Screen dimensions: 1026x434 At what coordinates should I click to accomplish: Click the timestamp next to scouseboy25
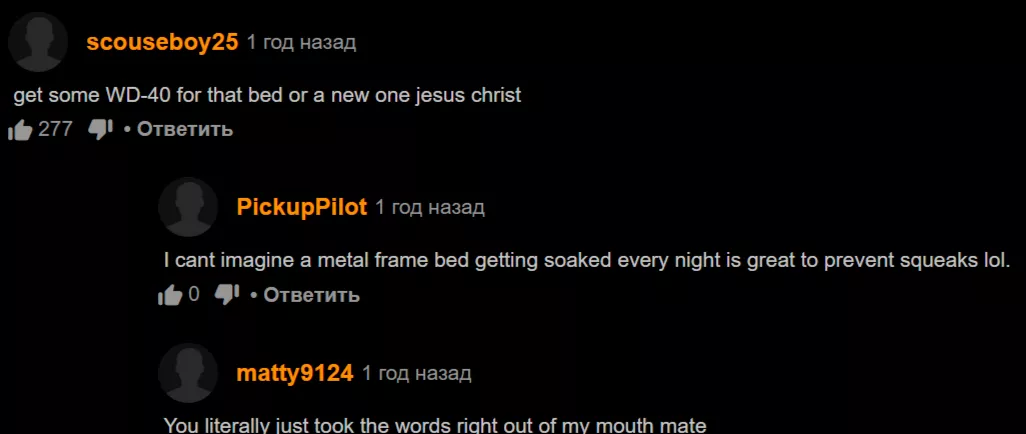(301, 43)
